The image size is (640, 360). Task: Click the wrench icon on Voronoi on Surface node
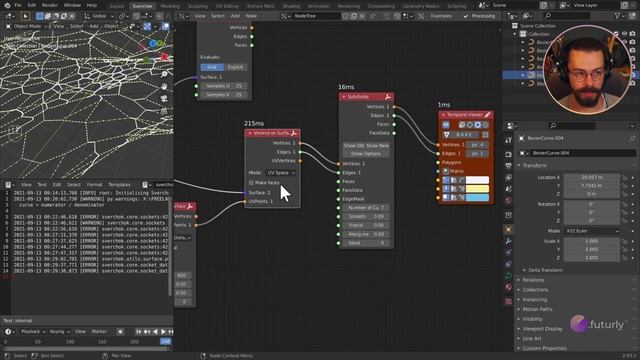[x=293, y=133]
